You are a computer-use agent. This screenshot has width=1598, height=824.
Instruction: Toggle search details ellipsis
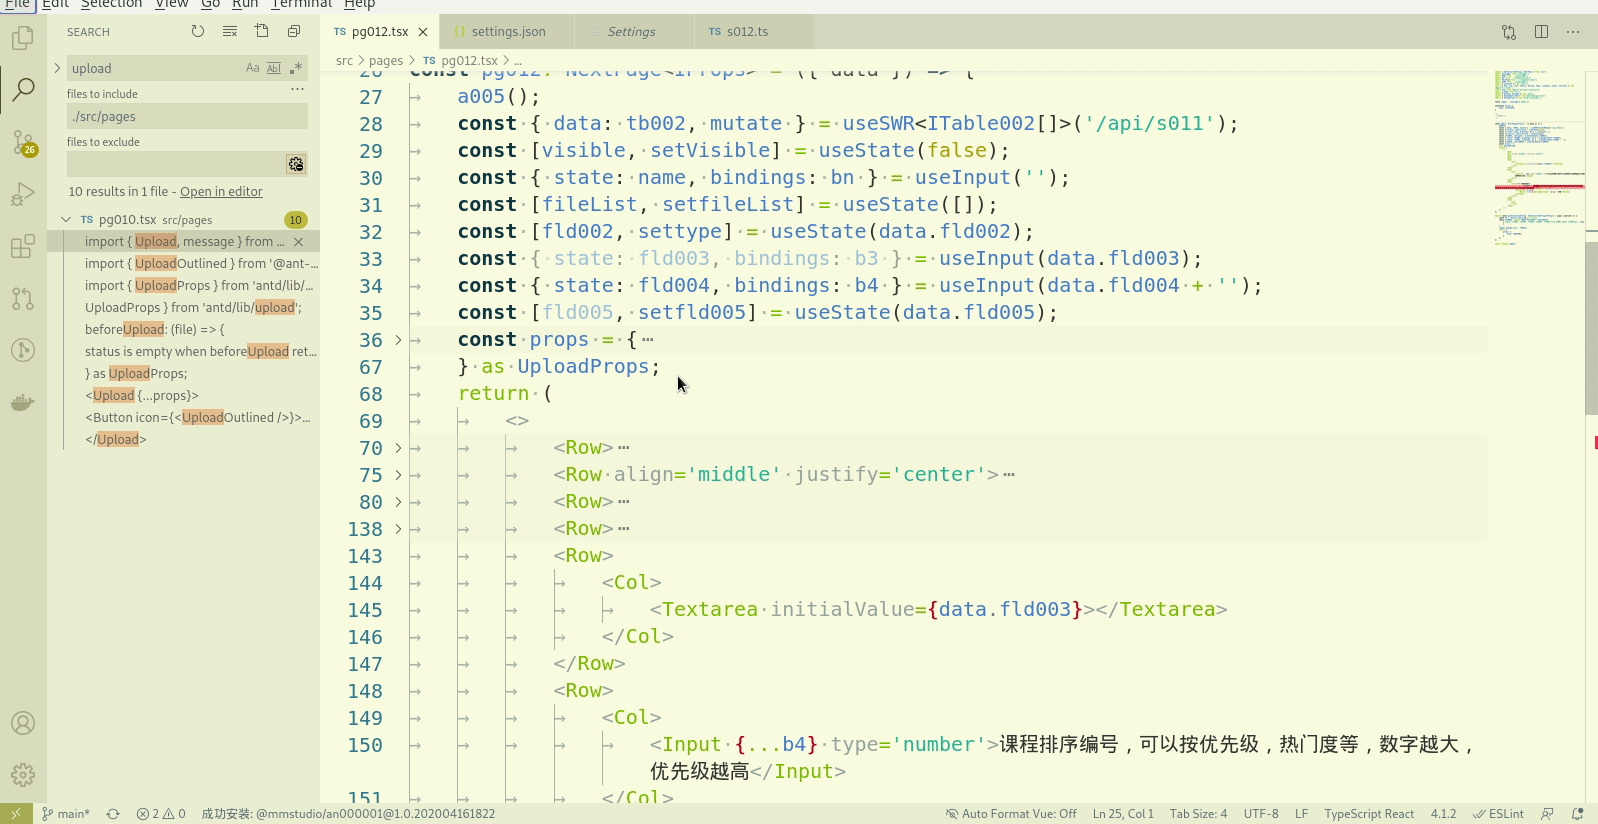click(x=297, y=89)
